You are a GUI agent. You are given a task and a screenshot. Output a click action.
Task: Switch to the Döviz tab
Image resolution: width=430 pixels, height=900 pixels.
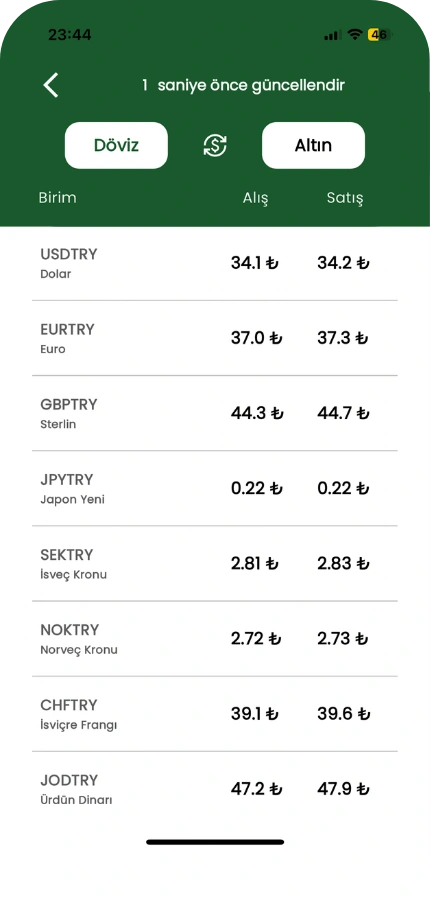[116, 145]
